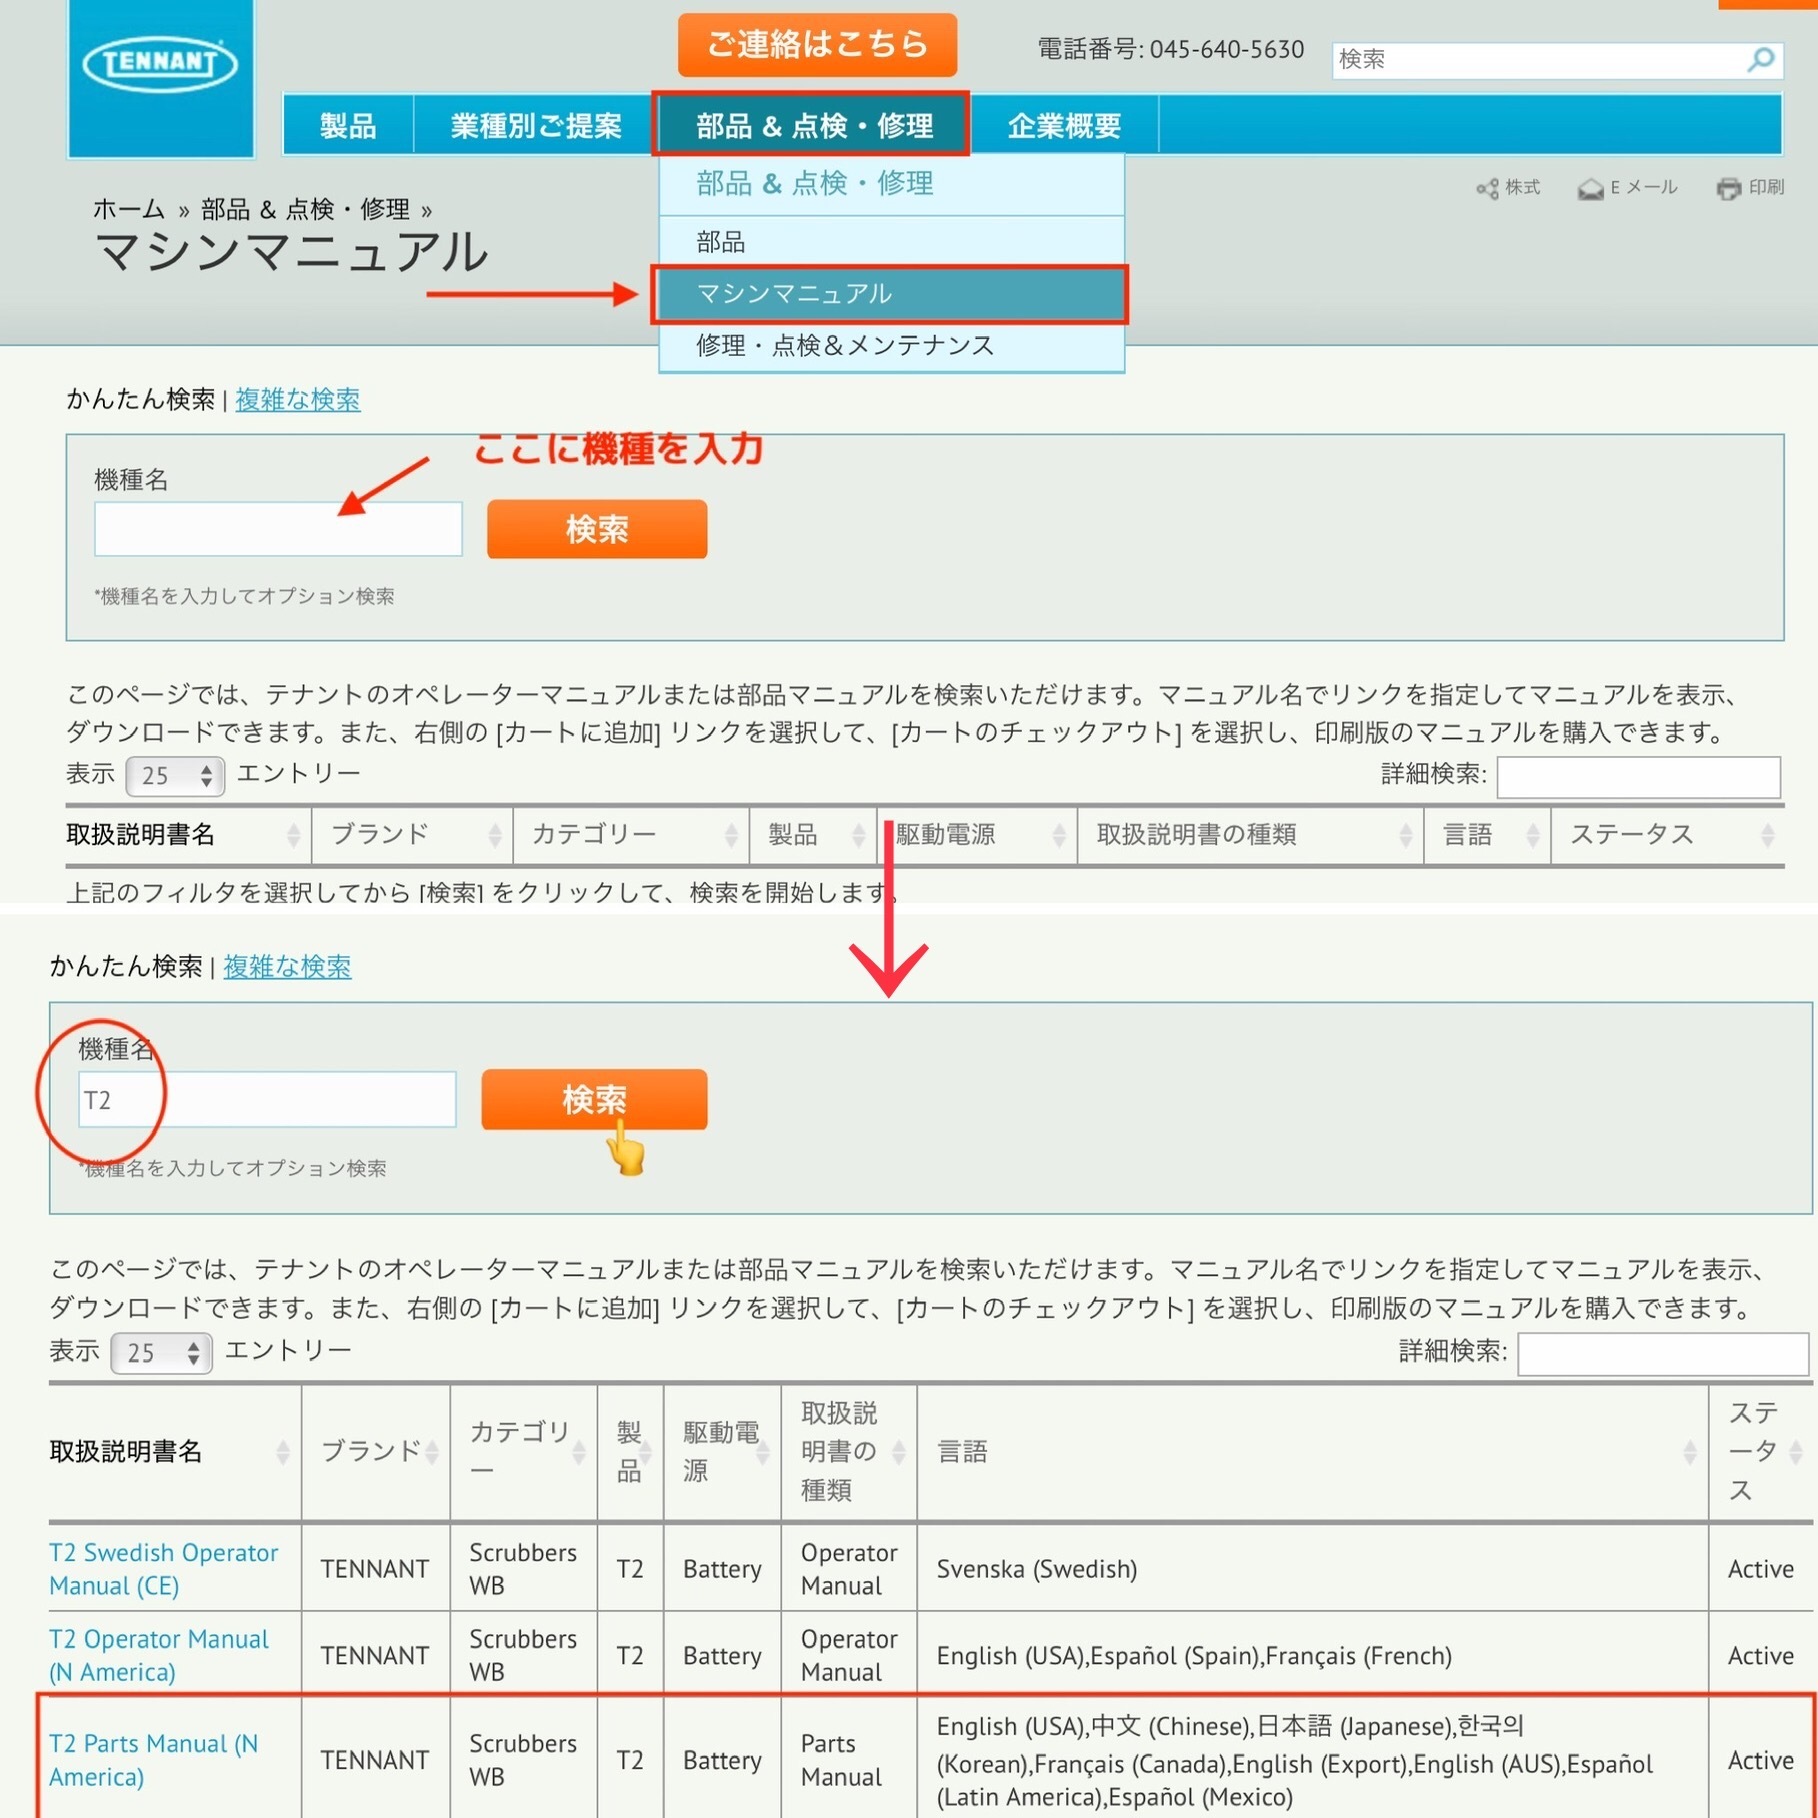Sort results table by 取扱説明書名 arrows

(283, 1452)
